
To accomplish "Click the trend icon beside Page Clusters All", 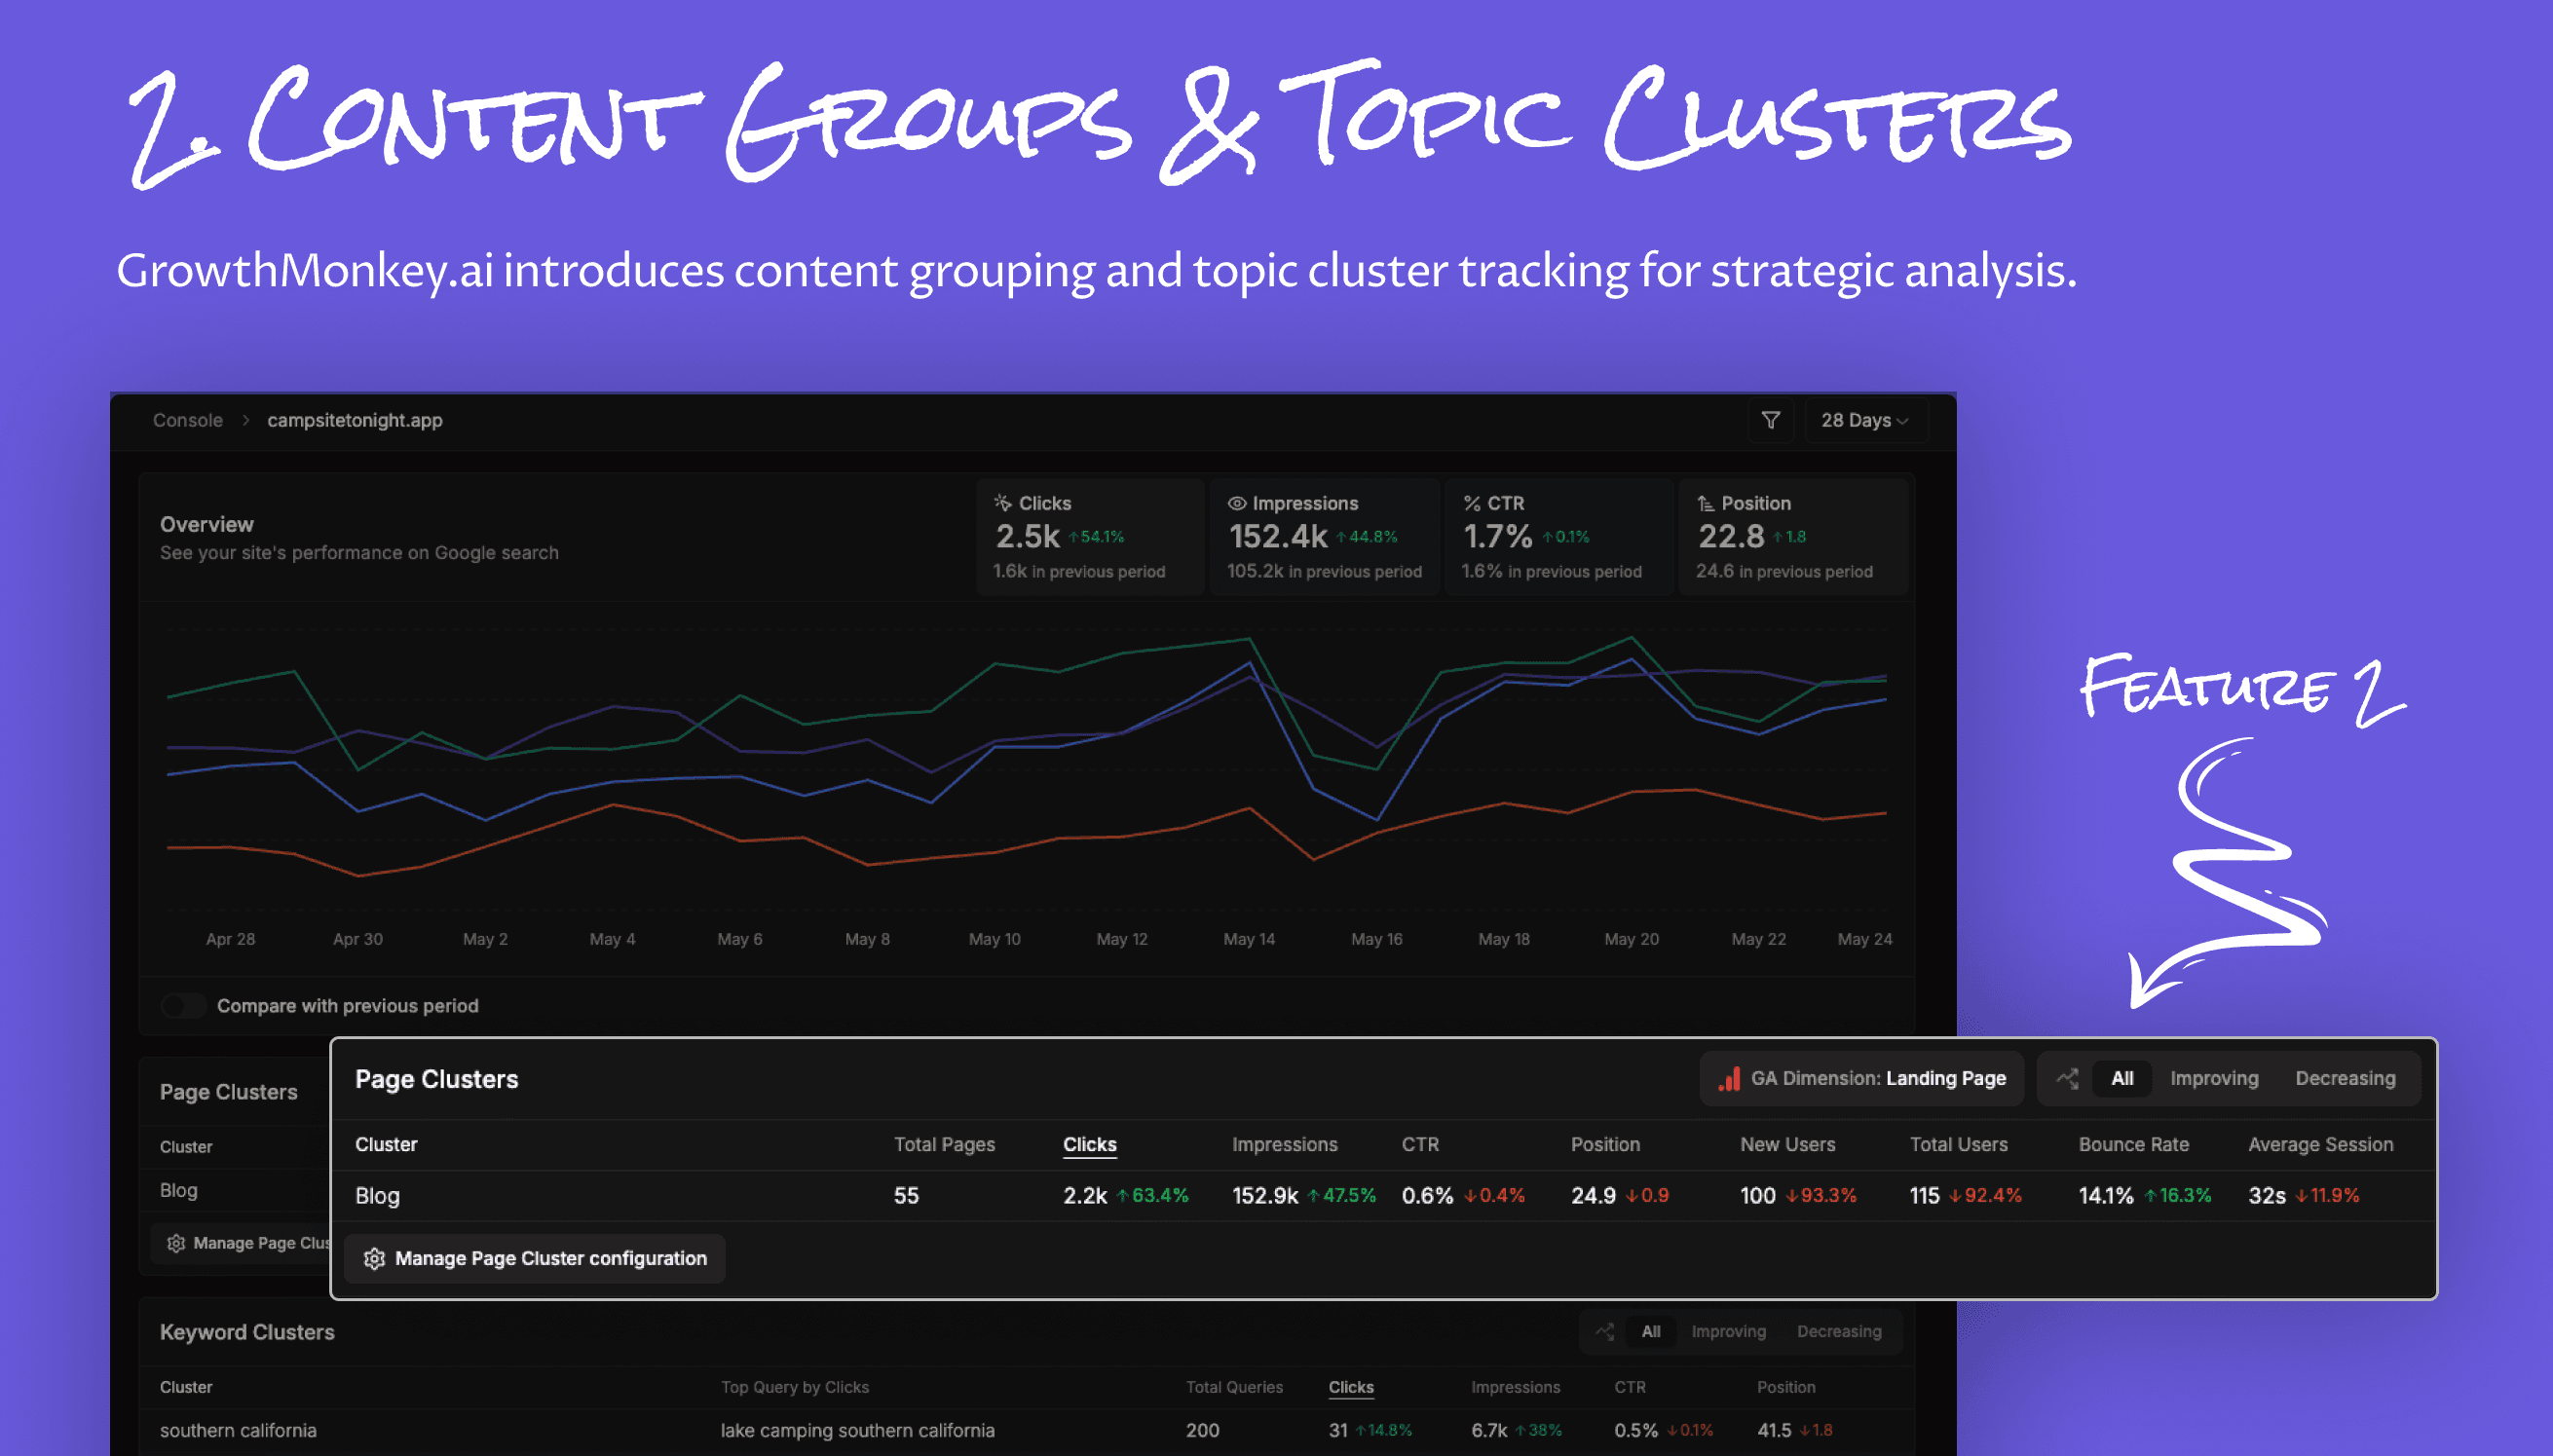I will pyautogui.click(x=2067, y=1078).
